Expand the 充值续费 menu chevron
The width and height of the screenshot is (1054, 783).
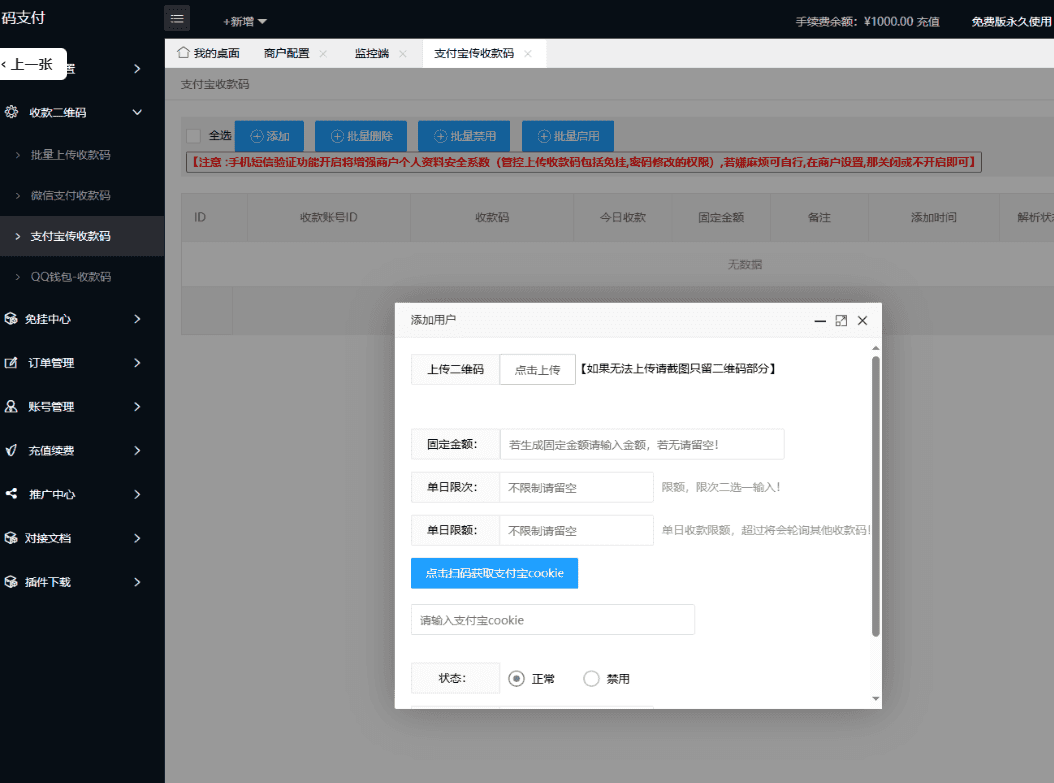[137, 450]
